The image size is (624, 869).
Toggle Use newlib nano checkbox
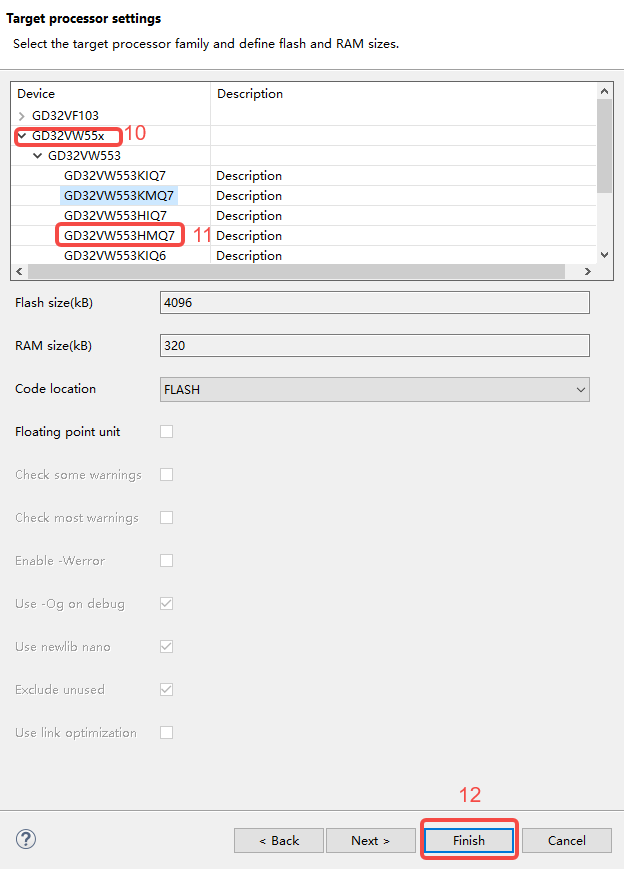click(x=167, y=647)
